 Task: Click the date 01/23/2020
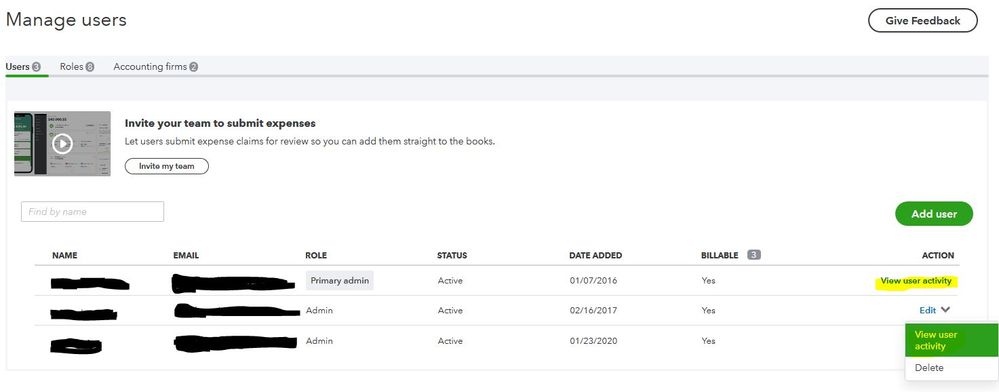594,341
